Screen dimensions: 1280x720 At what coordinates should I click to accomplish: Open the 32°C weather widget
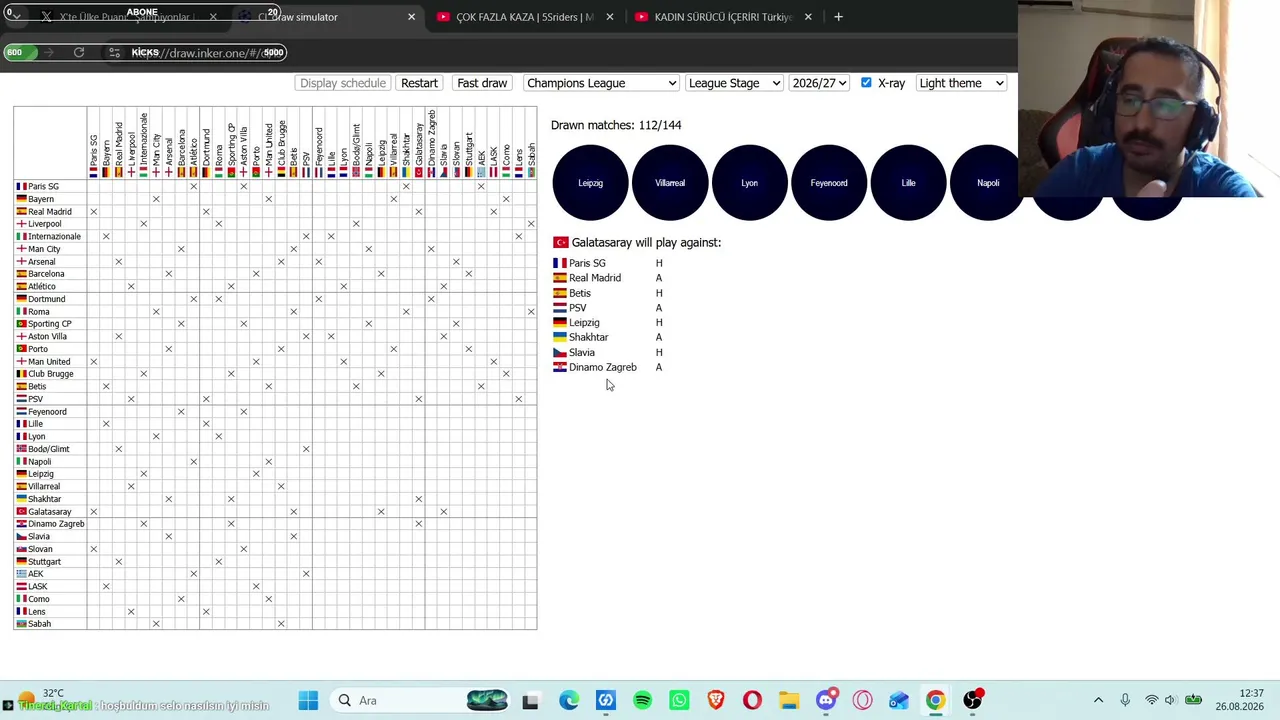click(x=40, y=700)
